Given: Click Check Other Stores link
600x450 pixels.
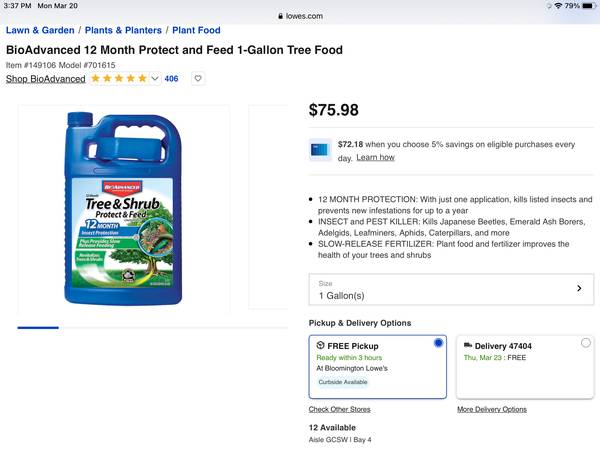Looking at the screenshot, I should [339, 409].
